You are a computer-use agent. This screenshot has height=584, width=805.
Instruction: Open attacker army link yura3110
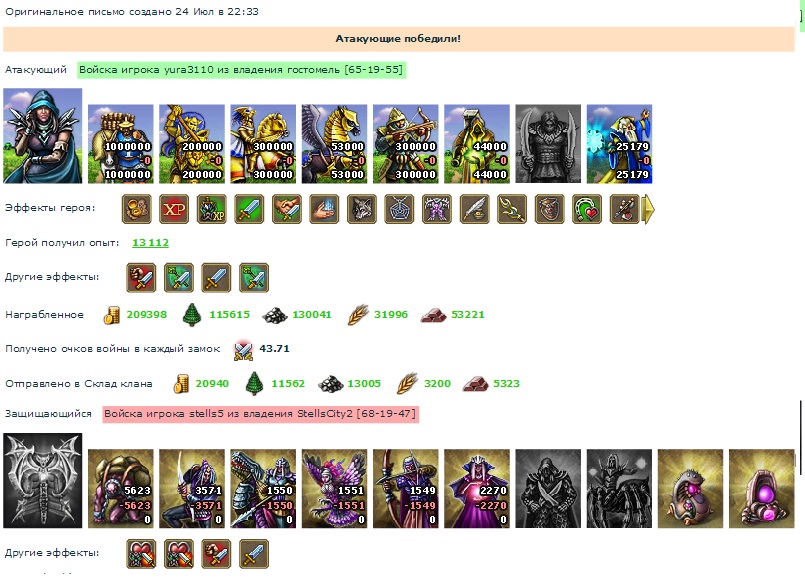[x=241, y=70]
